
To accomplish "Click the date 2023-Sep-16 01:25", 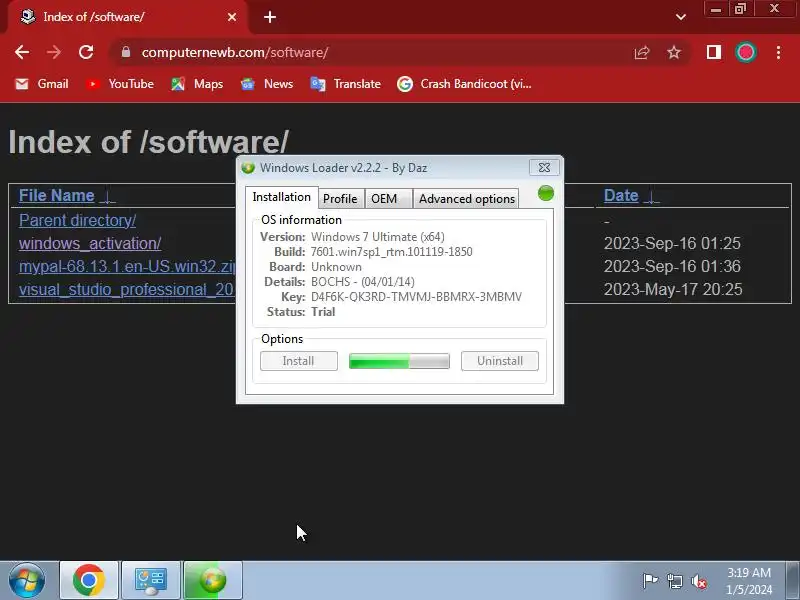I will point(672,243).
